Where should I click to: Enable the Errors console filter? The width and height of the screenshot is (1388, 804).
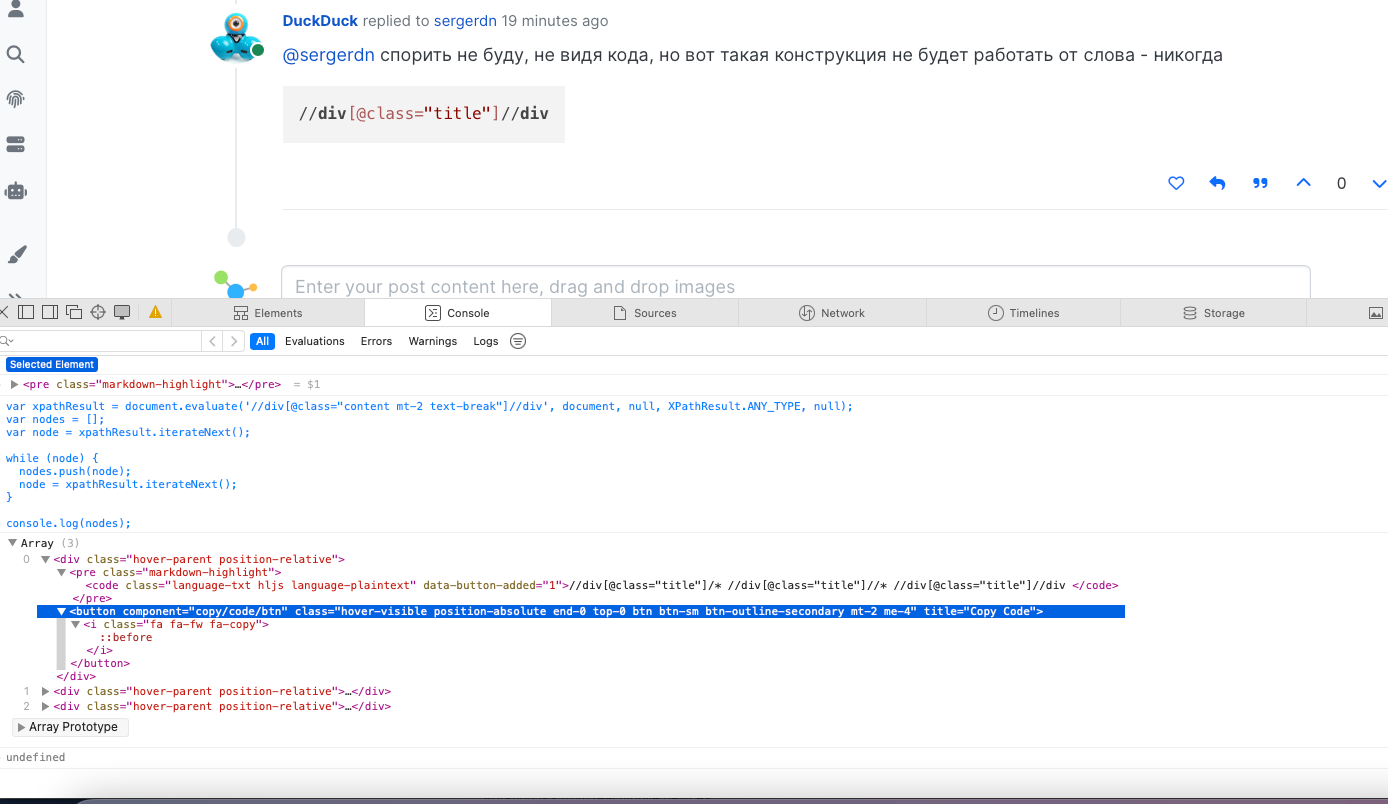tap(376, 341)
